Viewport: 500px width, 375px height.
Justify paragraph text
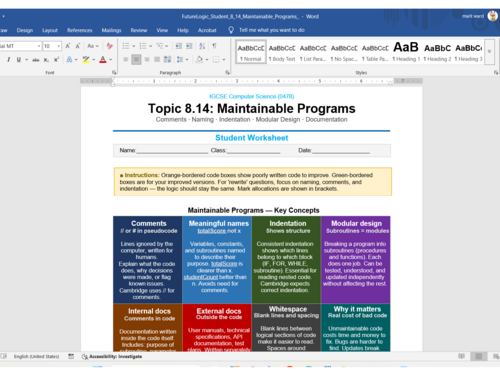pyautogui.click(x=157, y=60)
